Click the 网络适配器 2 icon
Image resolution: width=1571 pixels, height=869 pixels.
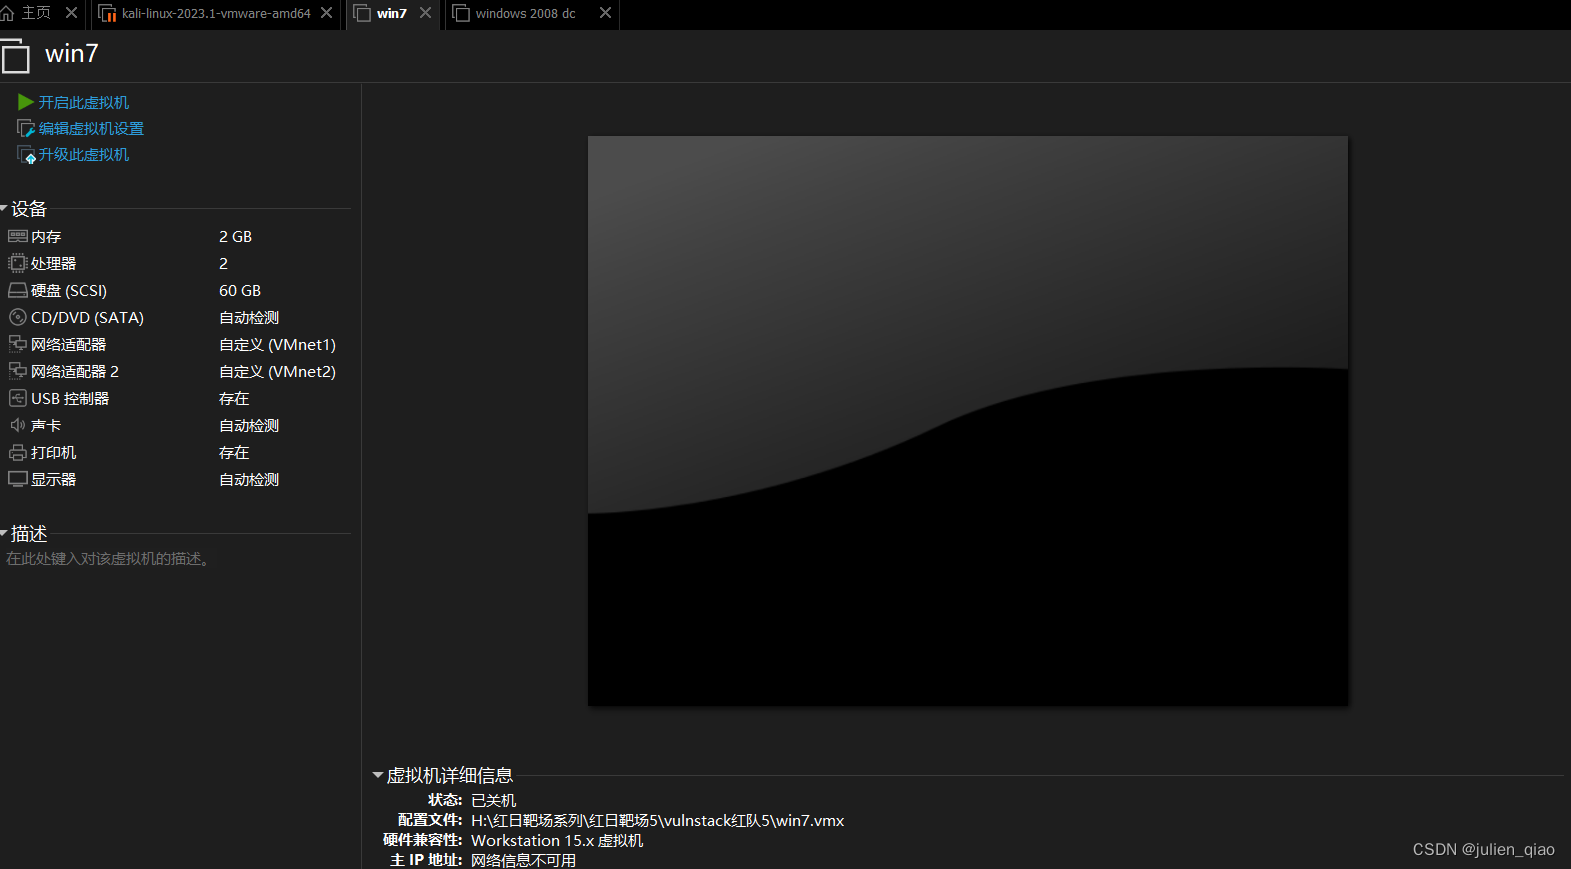coord(18,371)
